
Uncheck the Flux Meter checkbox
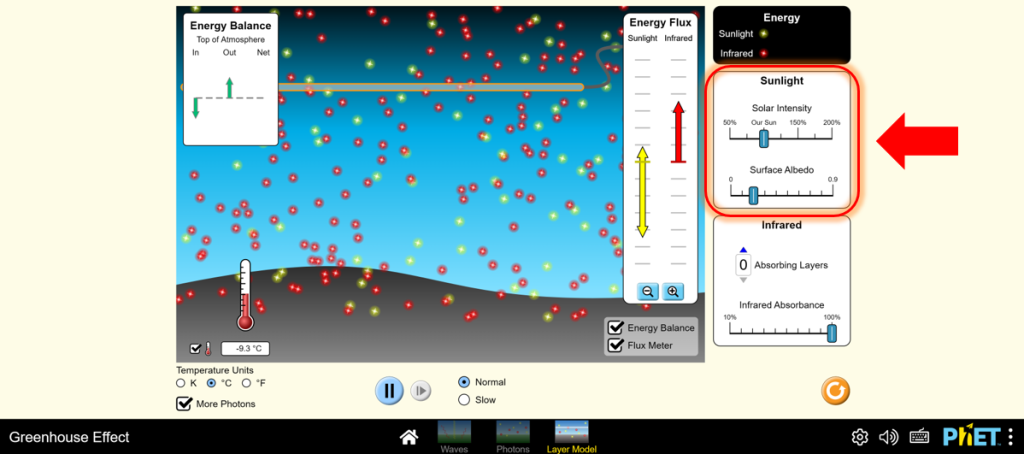[615, 345]
